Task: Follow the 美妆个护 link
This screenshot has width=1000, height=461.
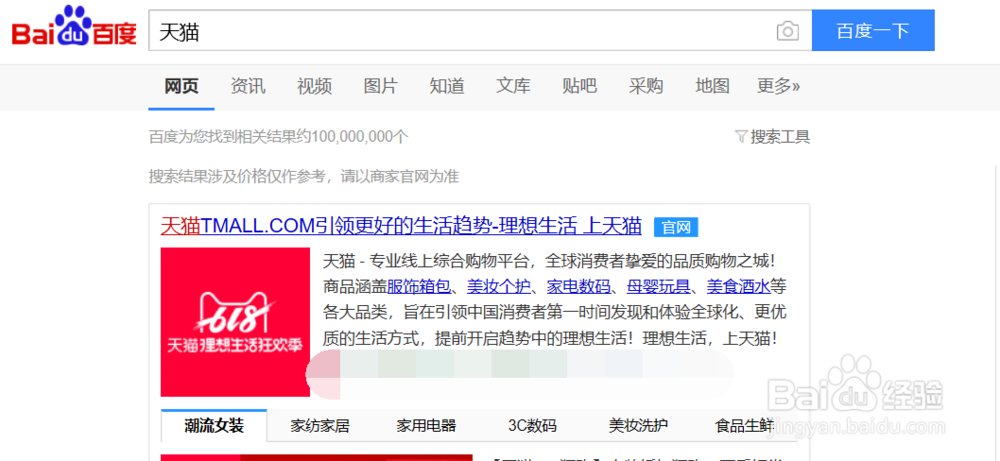Action: pyautogui.click(x=499, y=287)
